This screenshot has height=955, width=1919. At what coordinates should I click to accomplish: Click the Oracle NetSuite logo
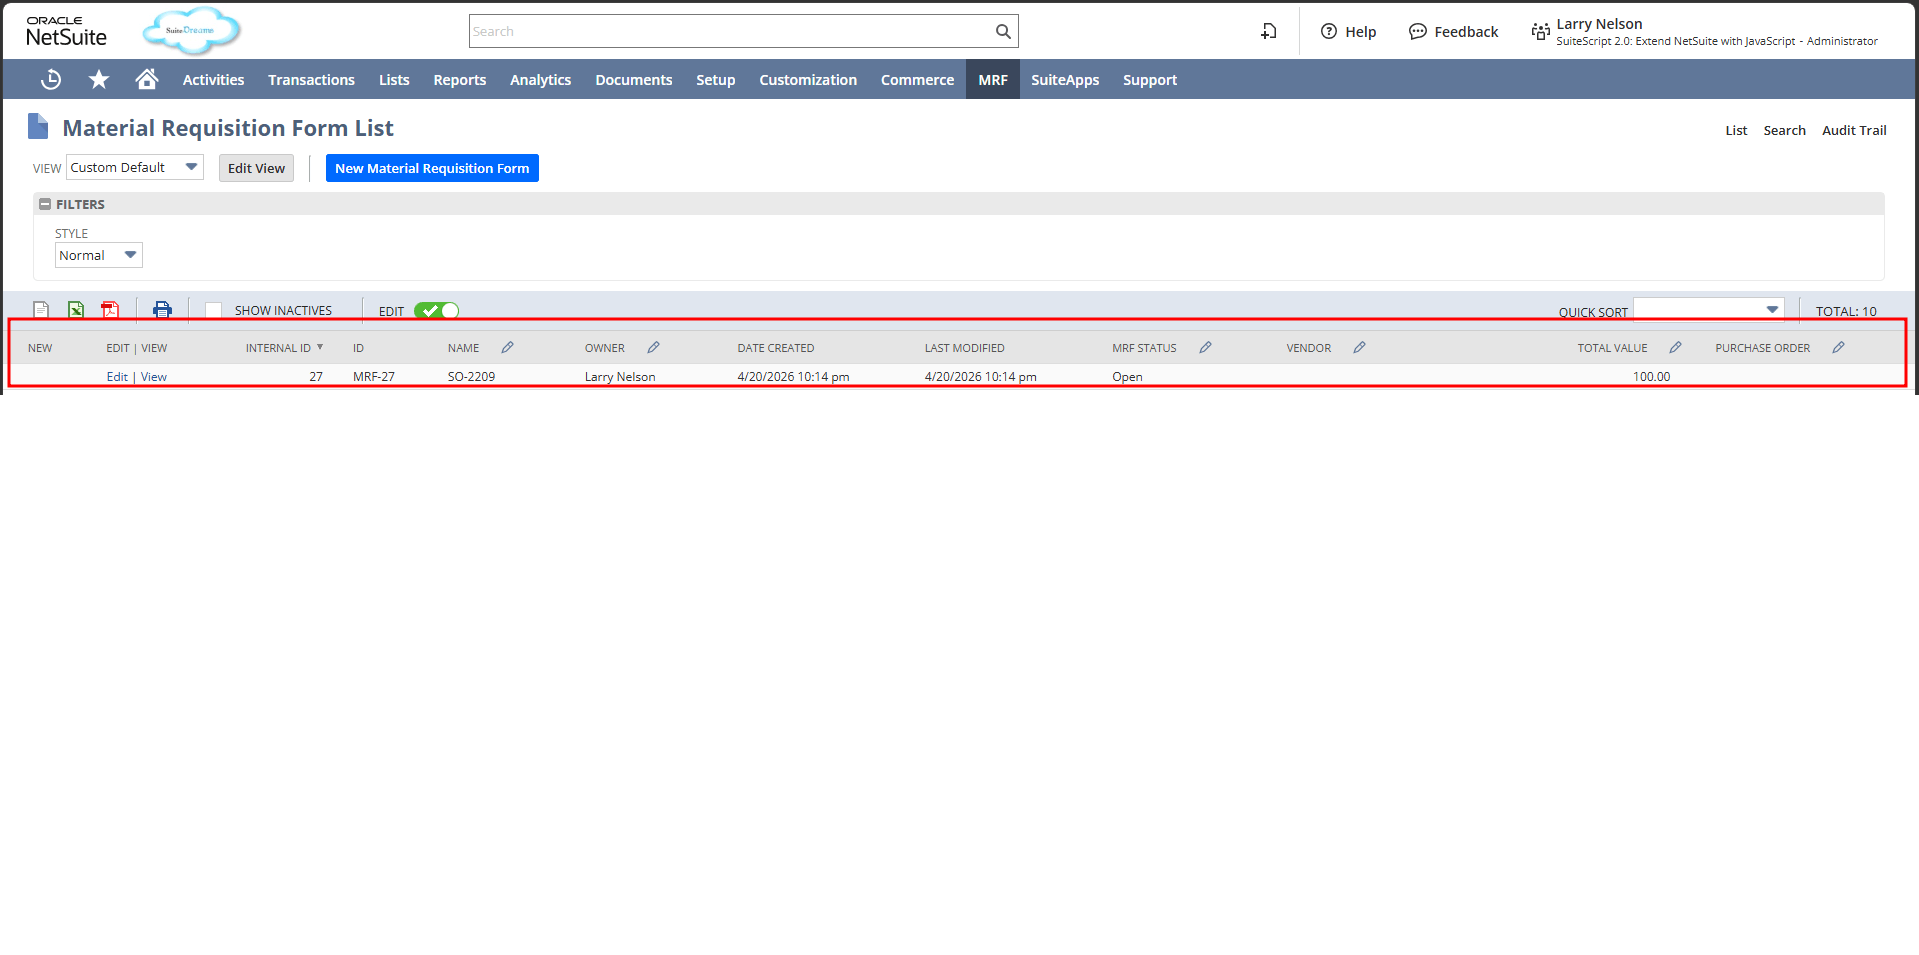(x=66, y=31)
